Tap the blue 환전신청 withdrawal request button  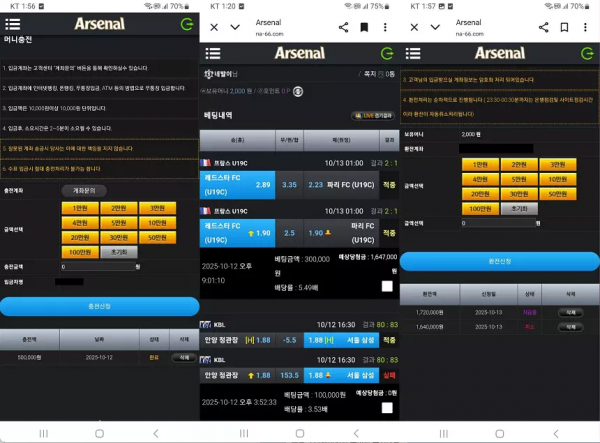point(499,261)
